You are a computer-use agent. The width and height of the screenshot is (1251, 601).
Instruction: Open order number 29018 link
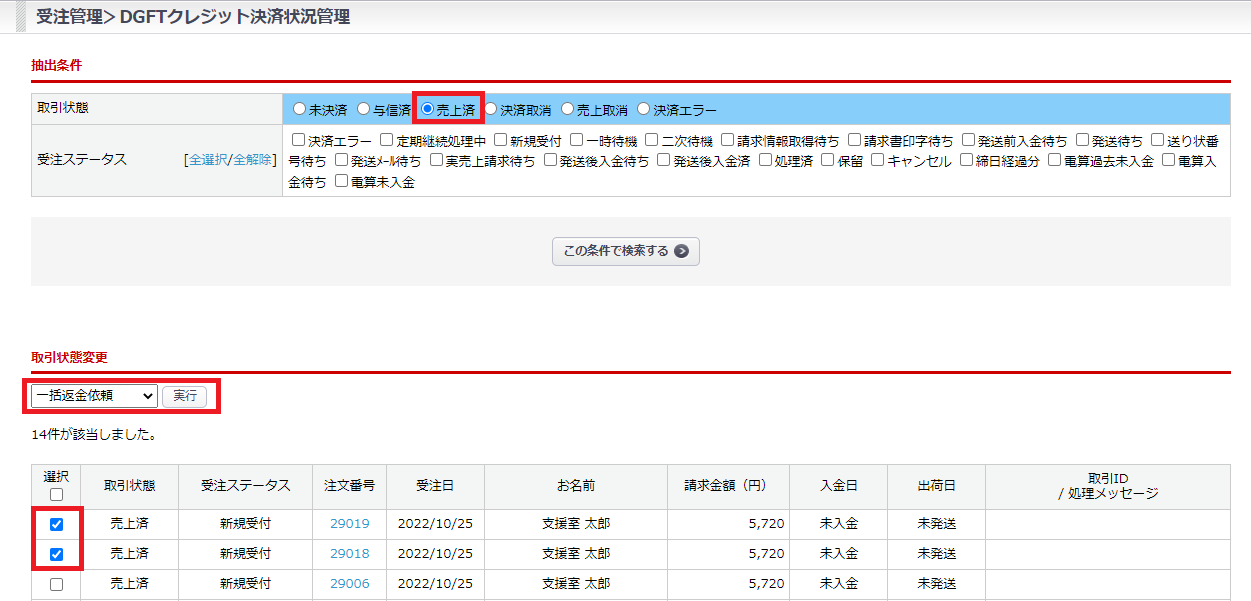tap(349, 554)
